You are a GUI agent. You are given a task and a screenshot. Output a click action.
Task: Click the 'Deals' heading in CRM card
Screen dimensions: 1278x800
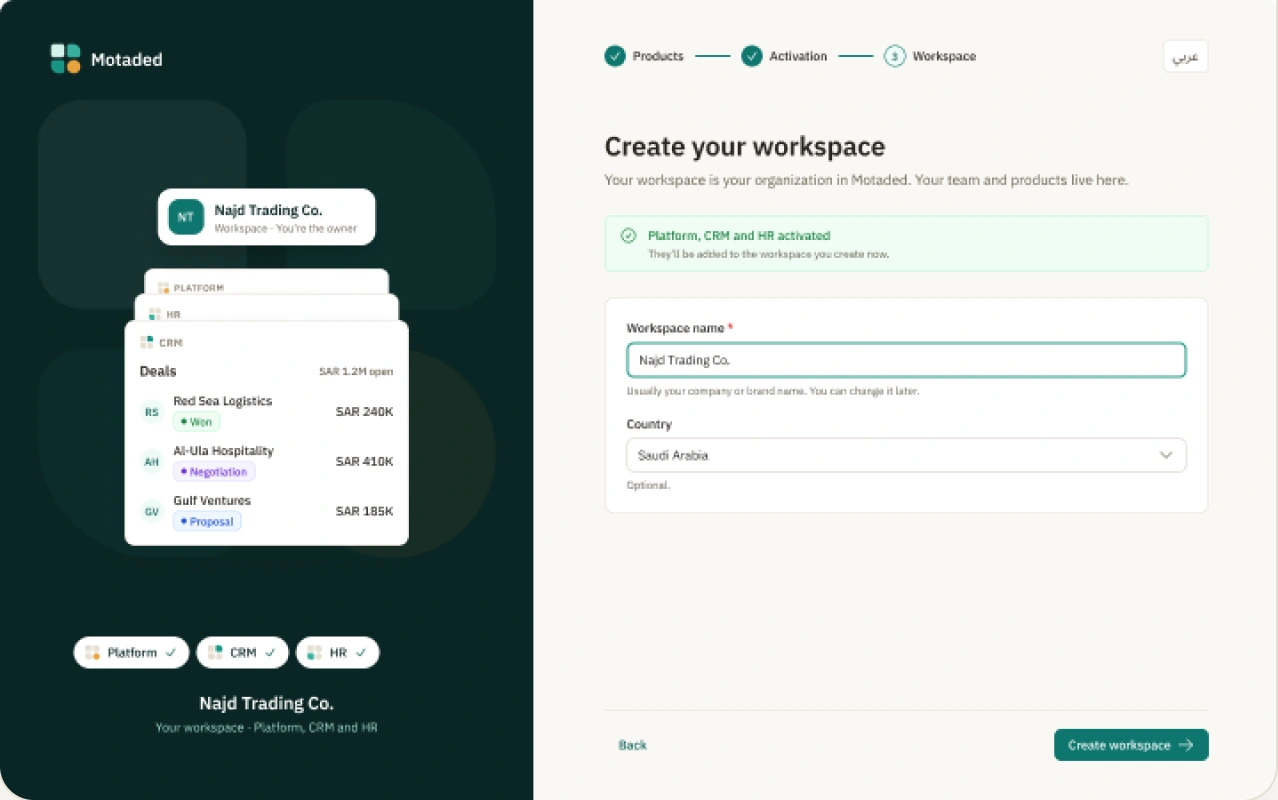point(158,371)
